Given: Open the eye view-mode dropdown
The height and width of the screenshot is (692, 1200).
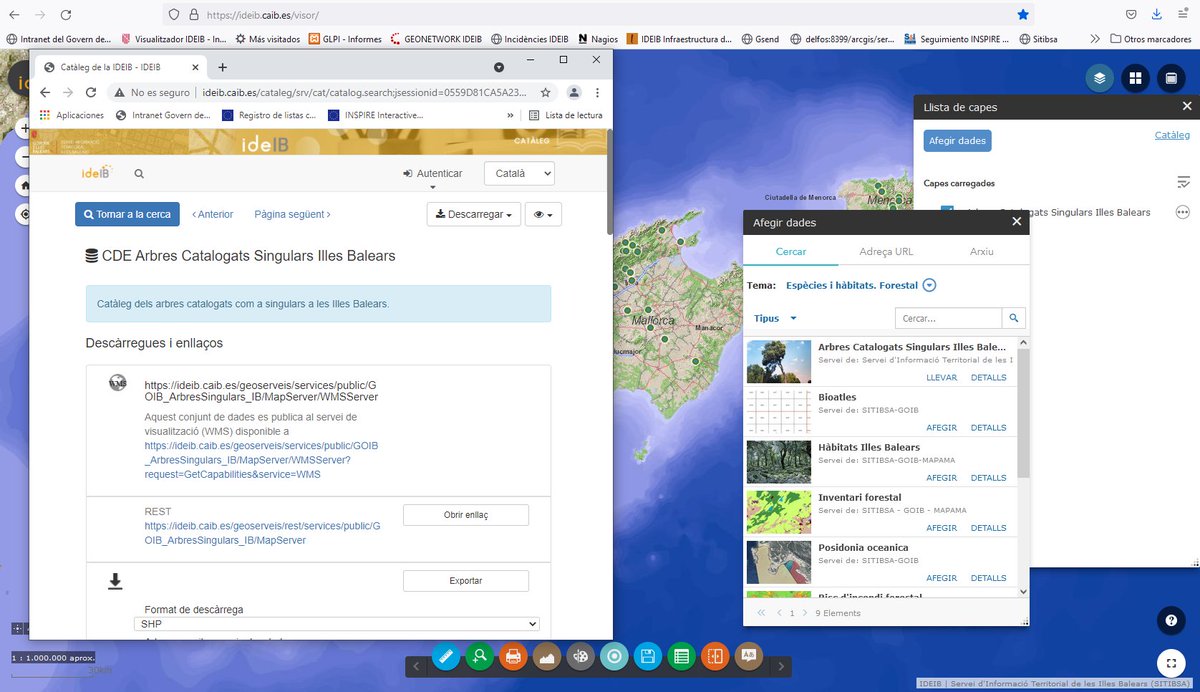Looking at the screenshot, I should tap(544, 214).
